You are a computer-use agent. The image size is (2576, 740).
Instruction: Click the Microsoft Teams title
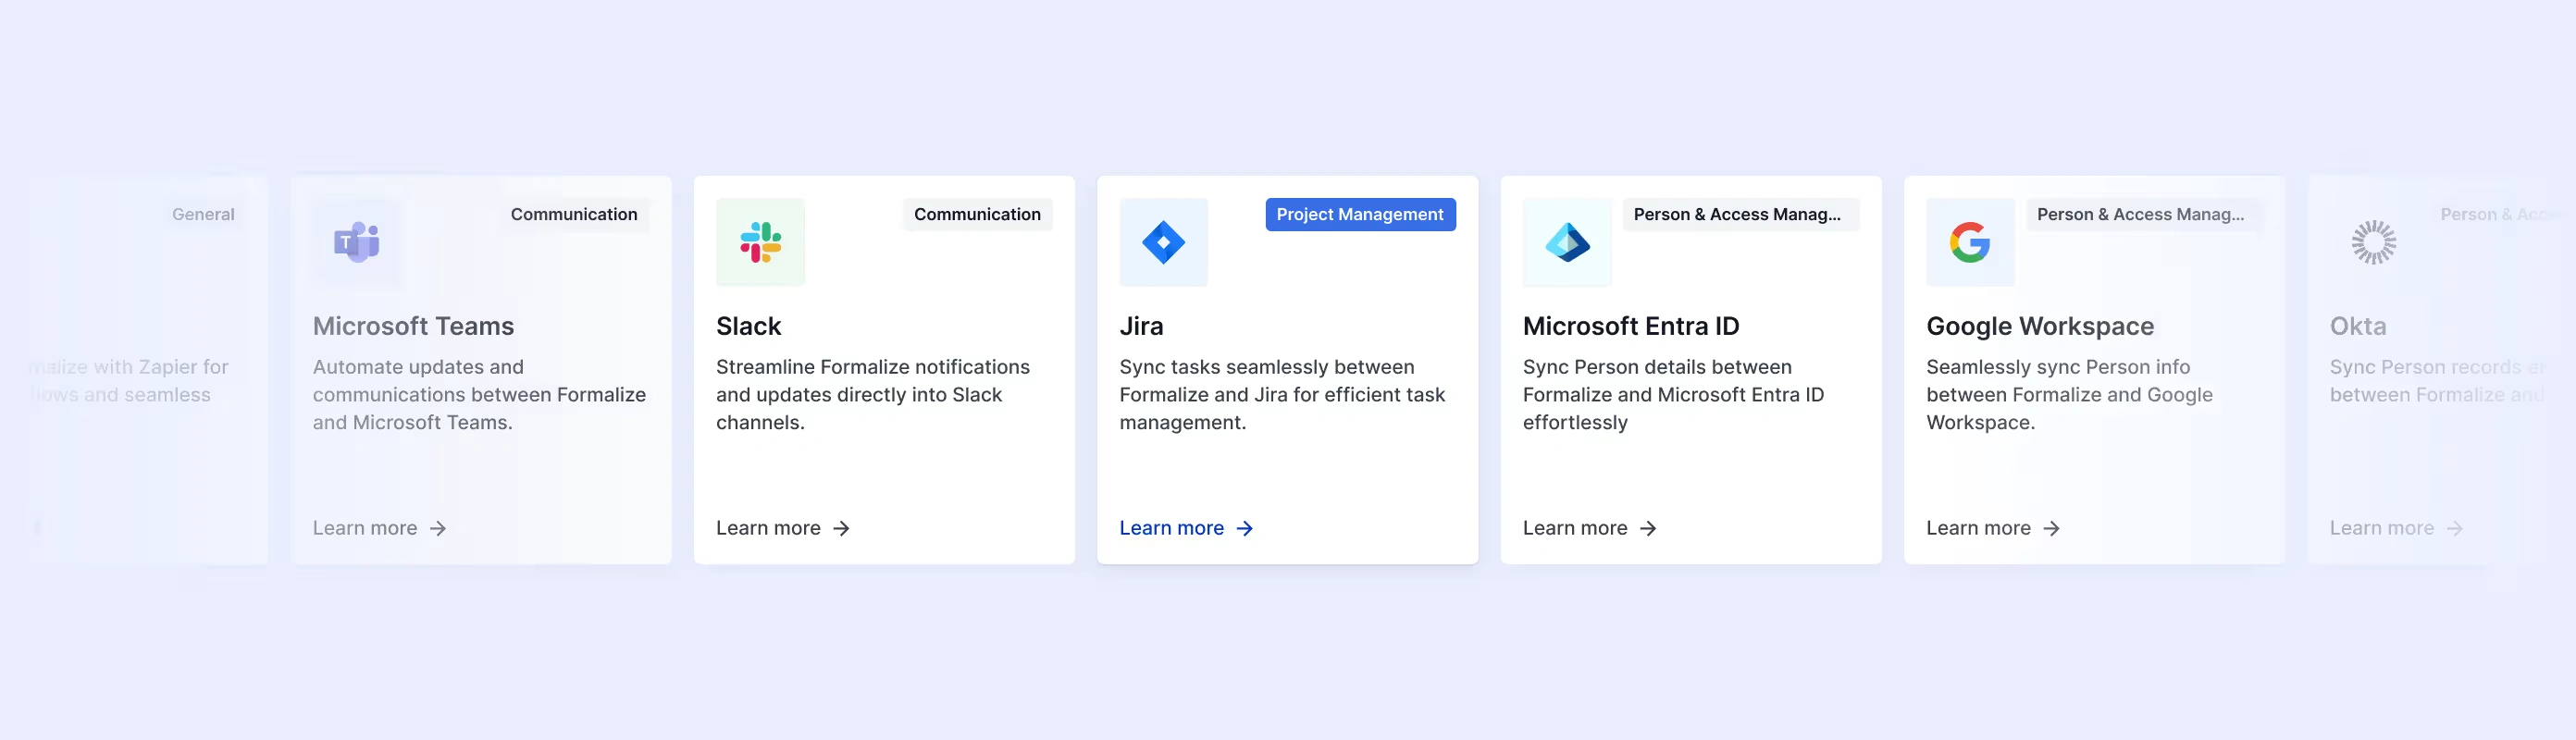tap(413, 326)
